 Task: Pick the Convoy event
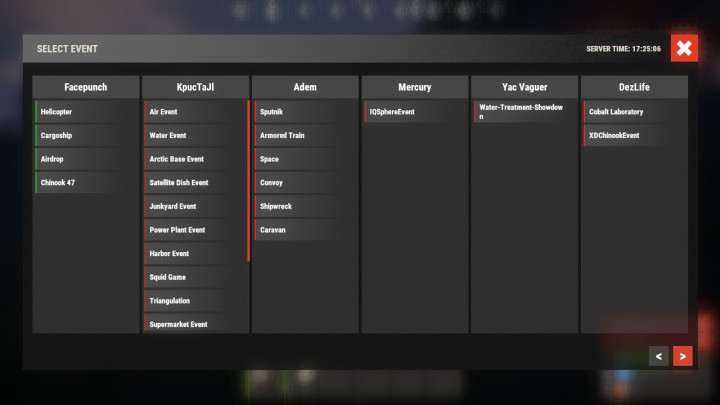click(305, 182)
